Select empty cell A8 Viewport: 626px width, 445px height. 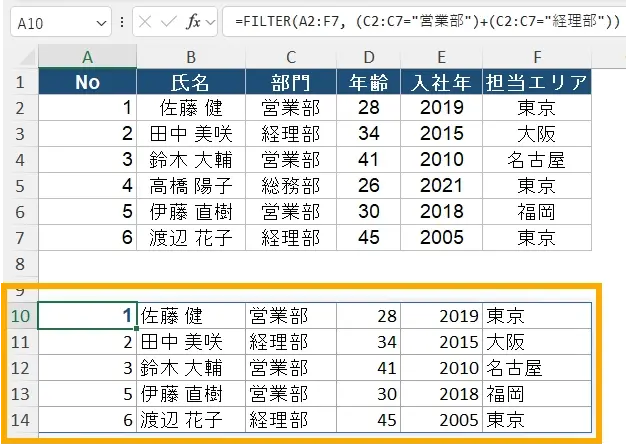[x=87, y=264]
